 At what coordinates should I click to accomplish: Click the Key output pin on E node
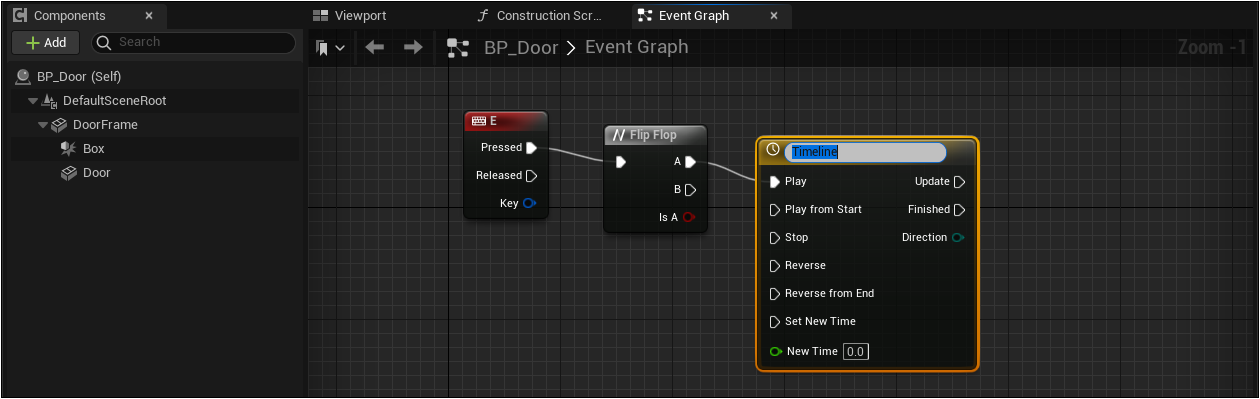click(530, 203)
